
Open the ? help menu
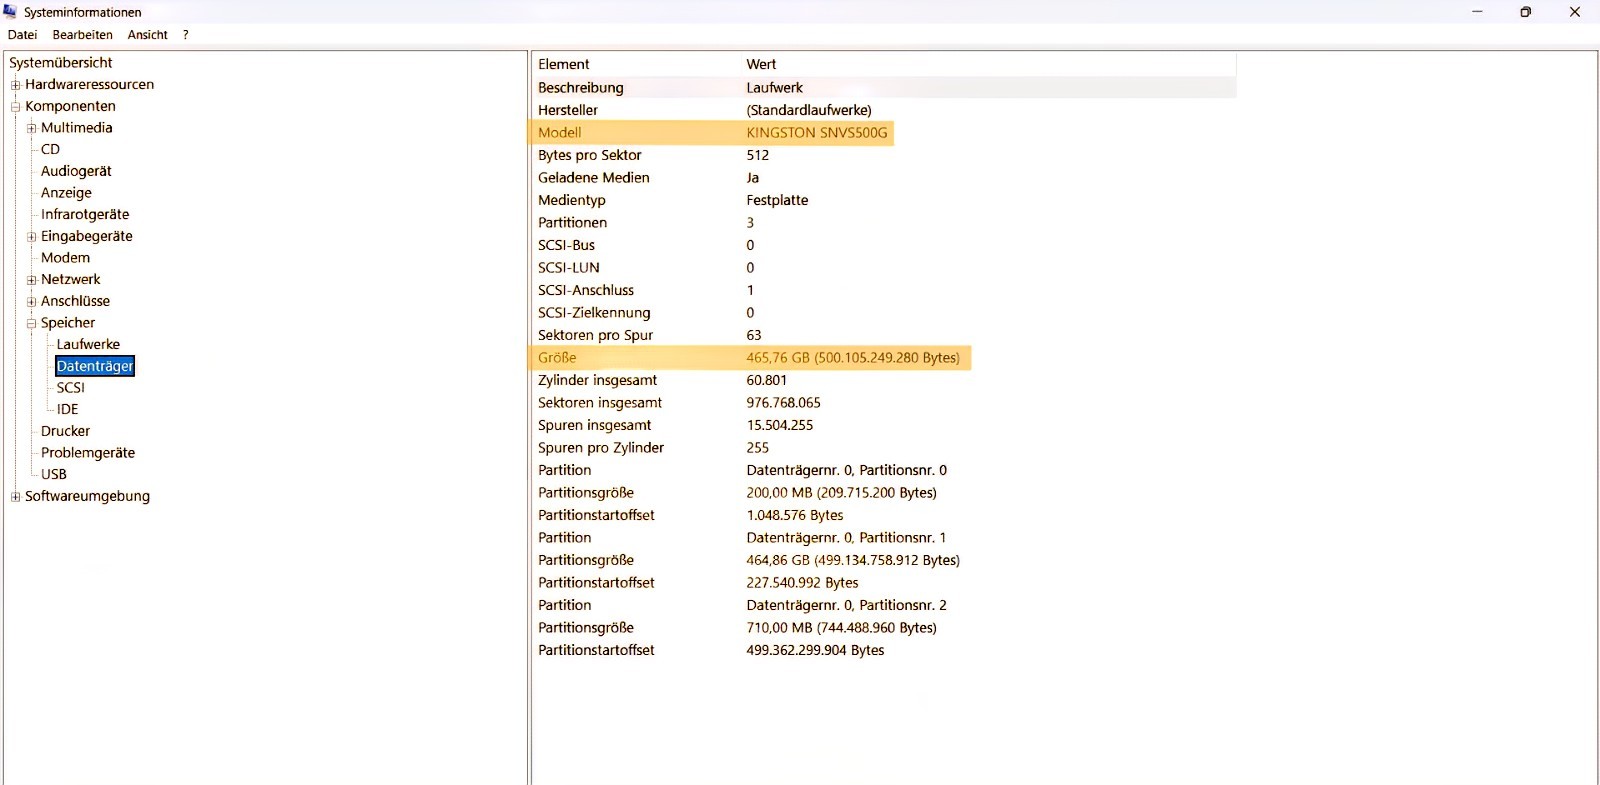coord(185,35)
